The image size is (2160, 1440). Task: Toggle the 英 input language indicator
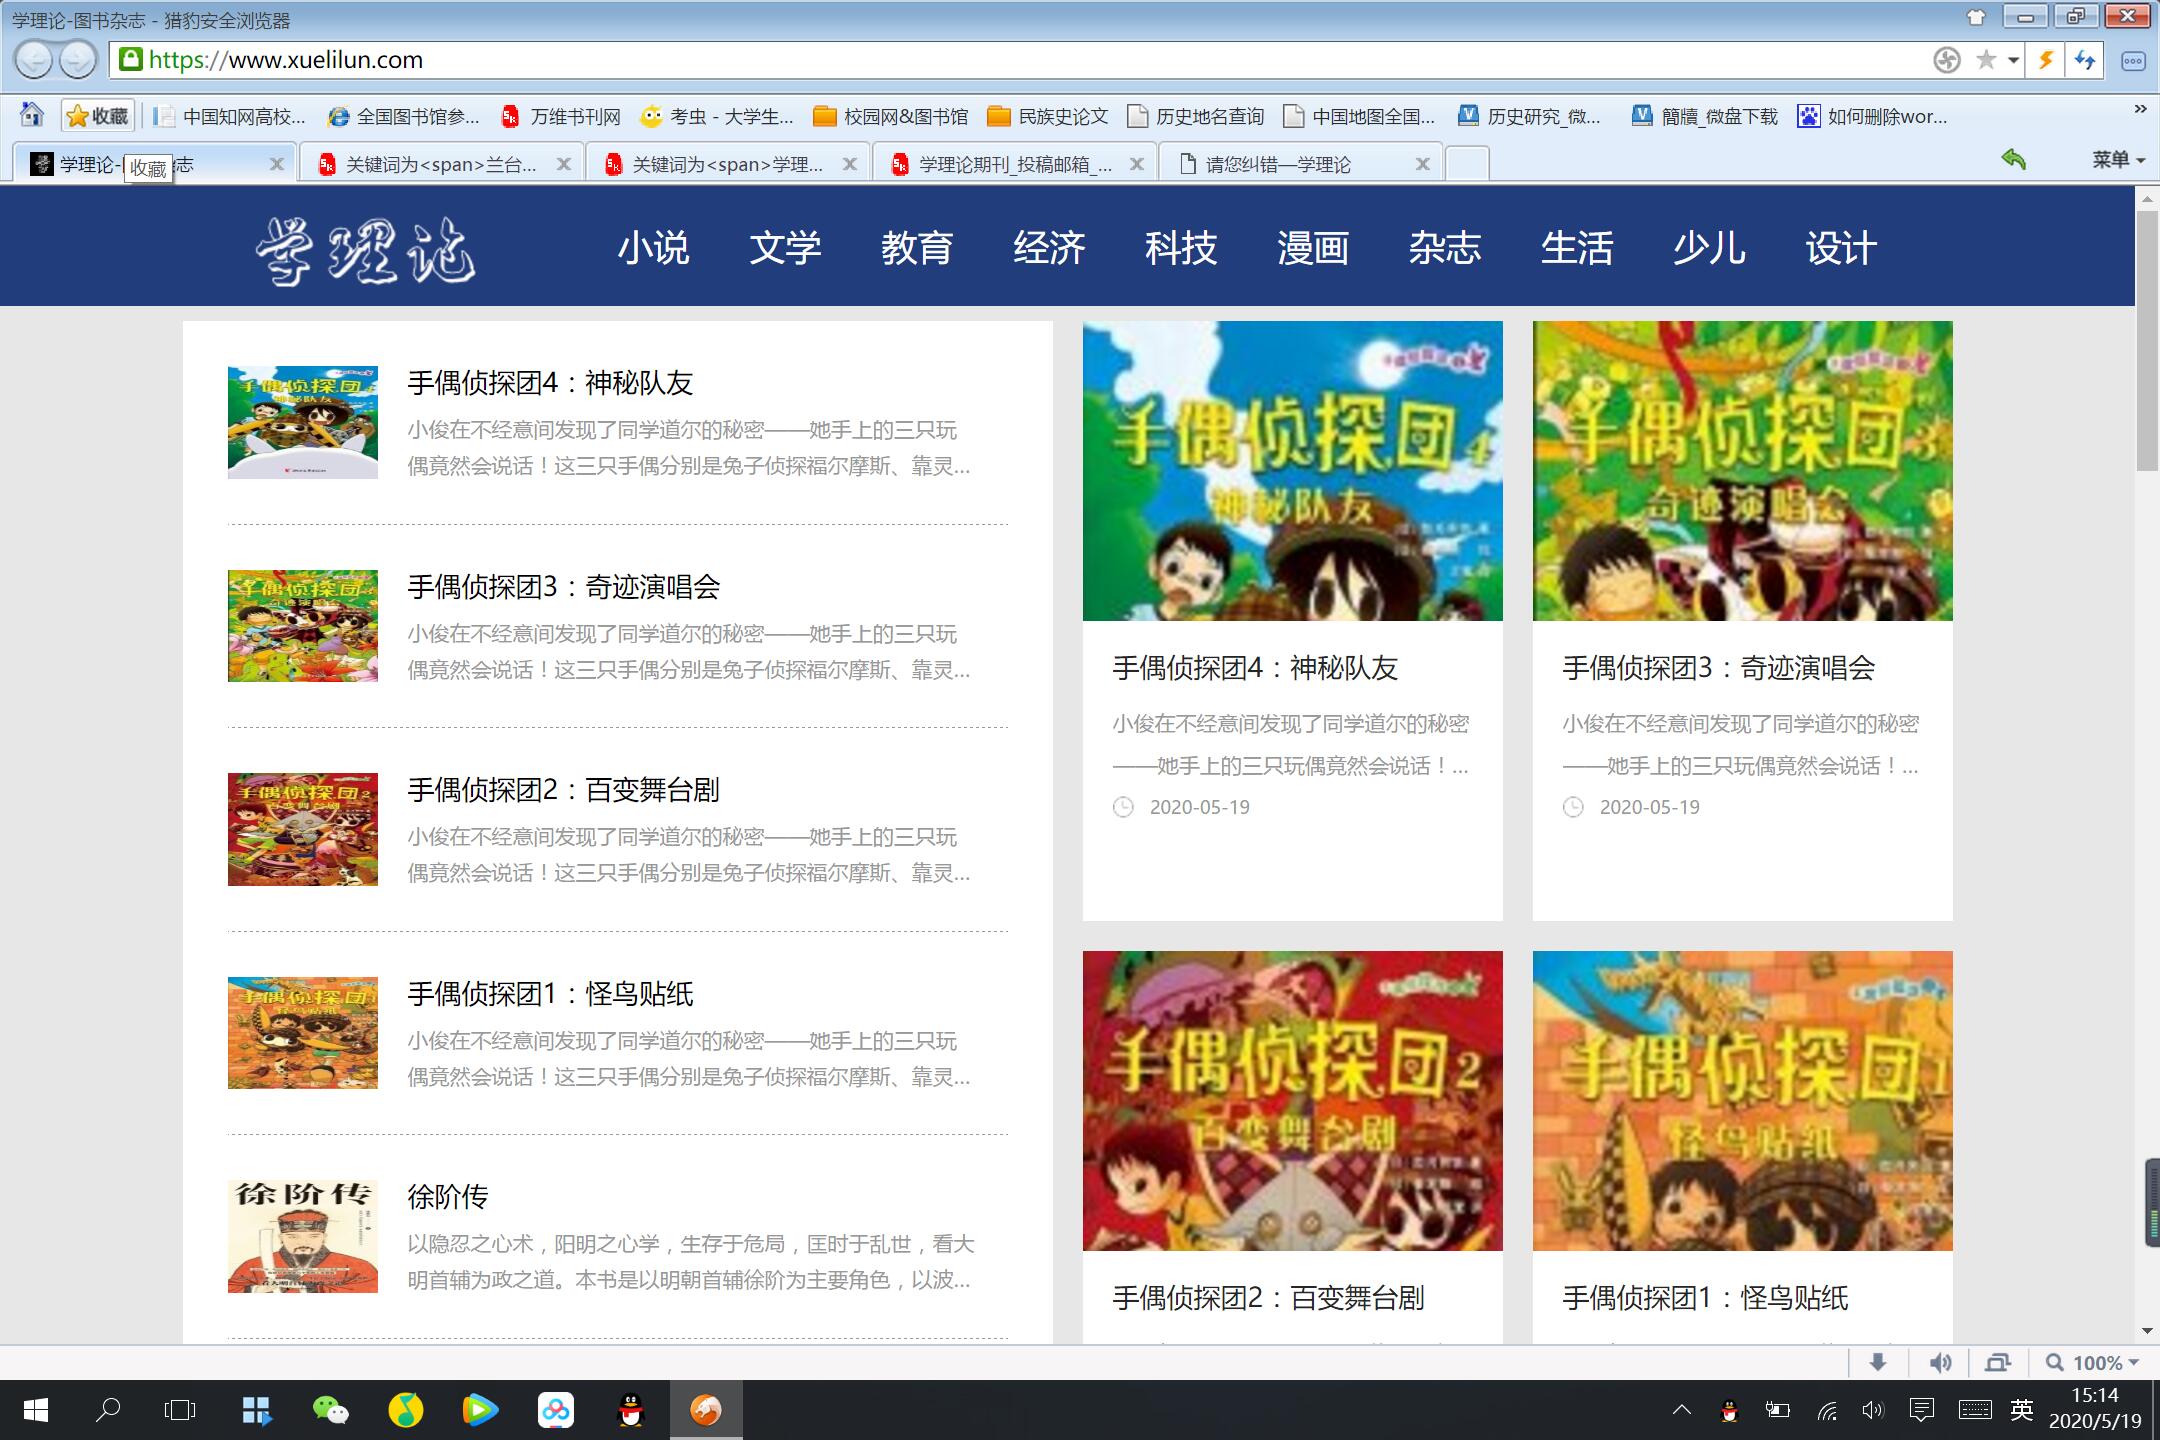(2021, 1410)
